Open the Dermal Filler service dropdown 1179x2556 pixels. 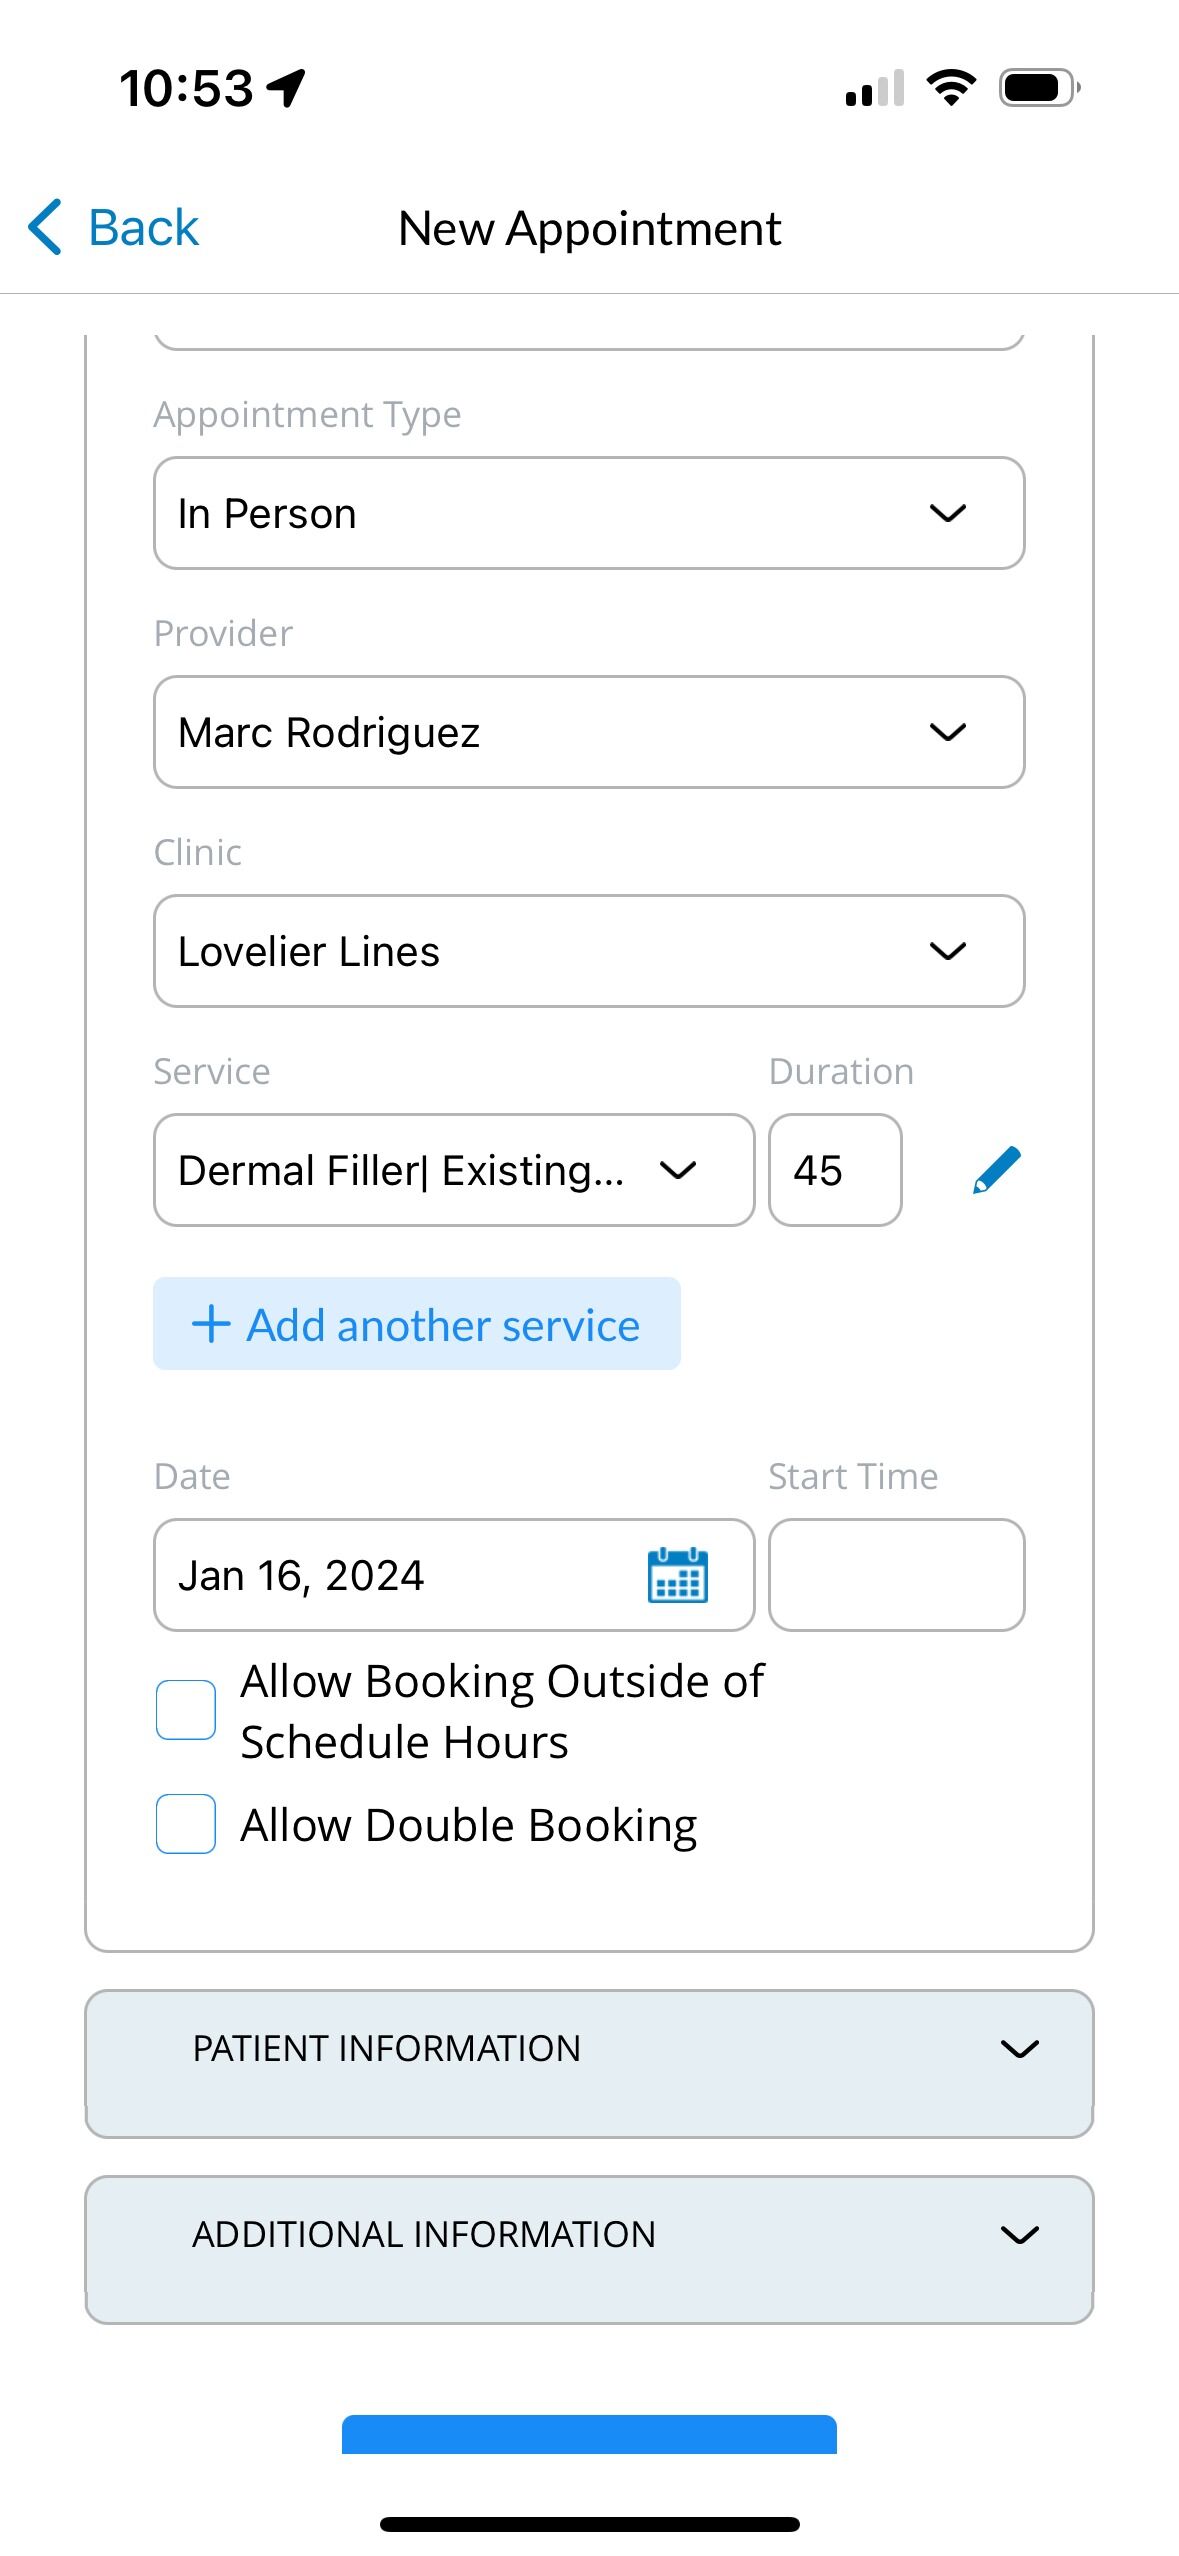coord(454,1170)
